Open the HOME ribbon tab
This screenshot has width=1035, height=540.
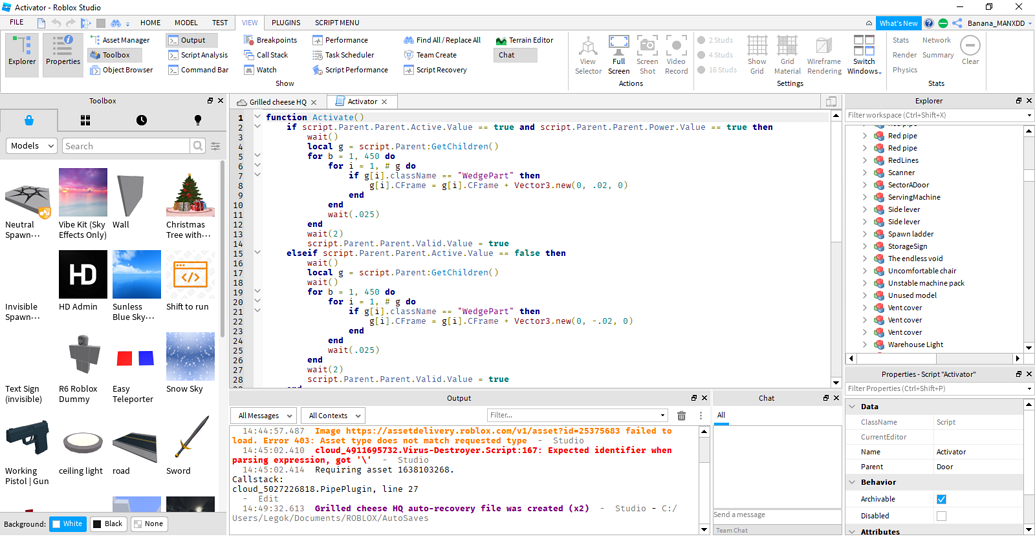[x=150, y=22]
